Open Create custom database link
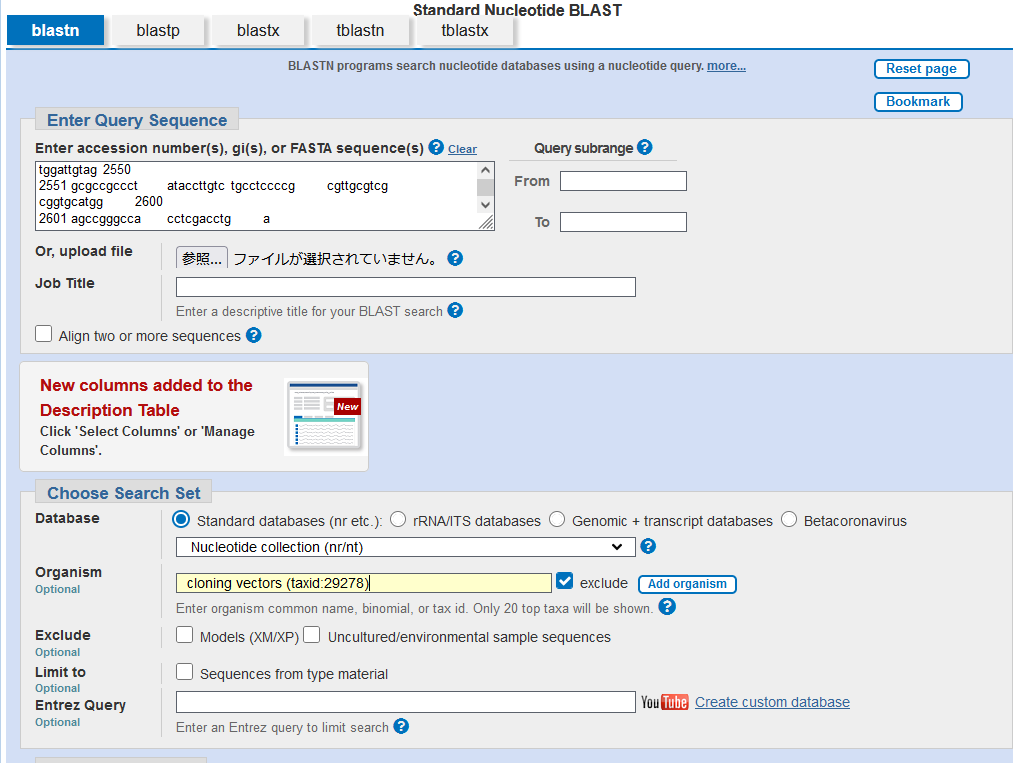The height and width of the screenshot is (763, 1013). point(773,702)
